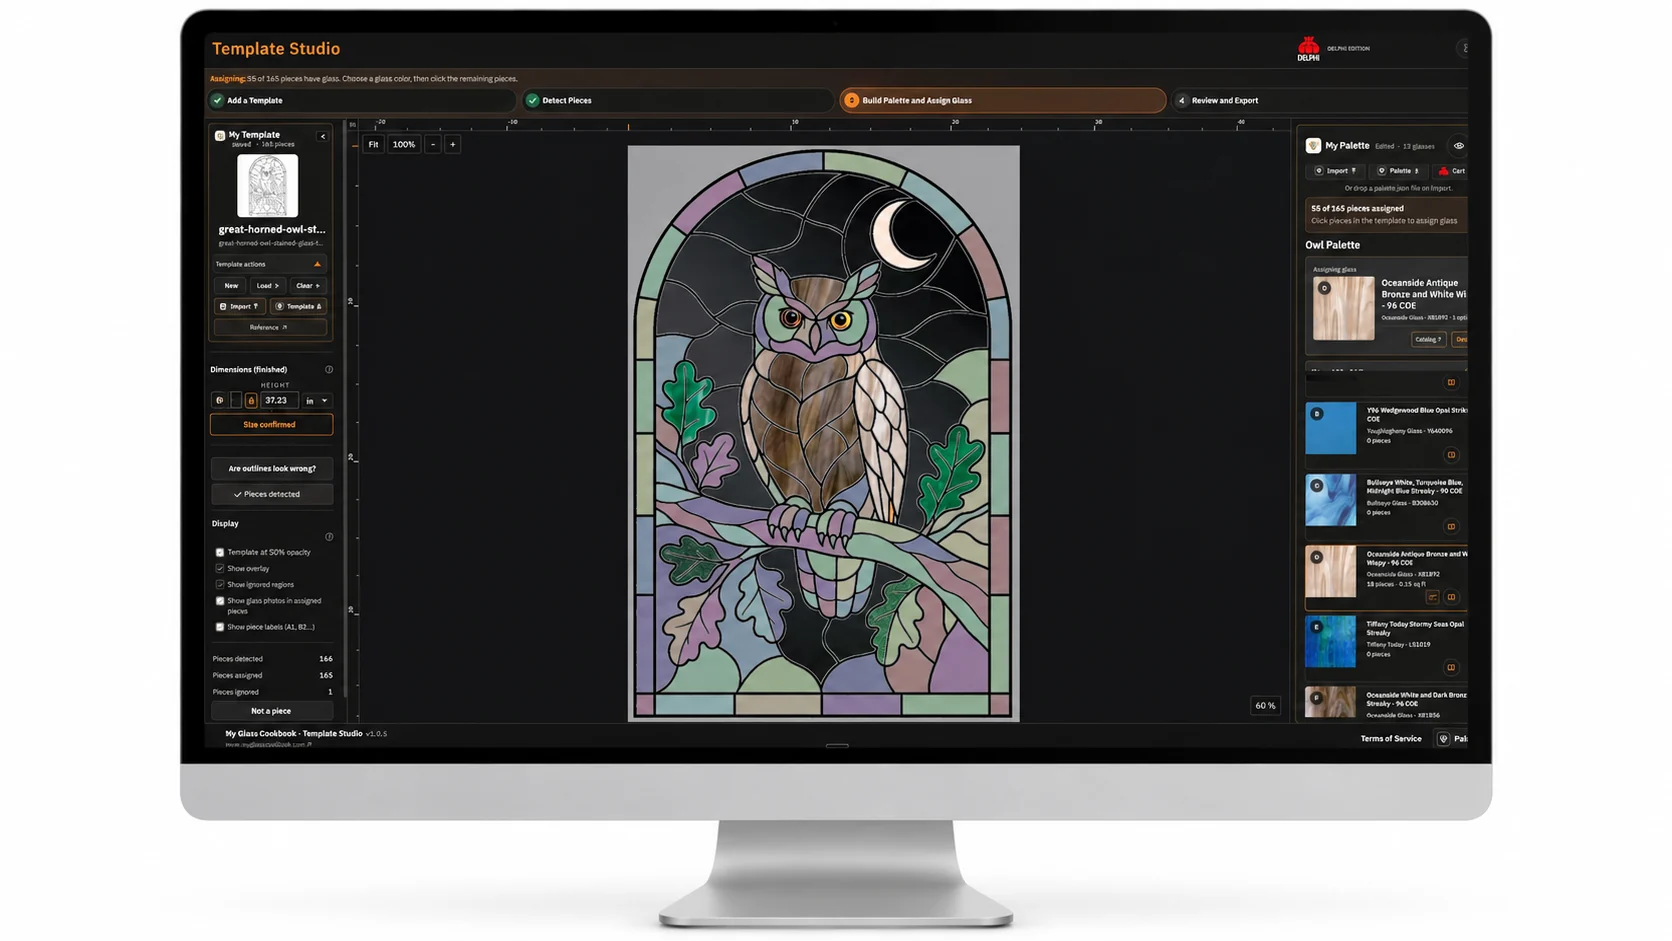
Task: Toggle the dimension aspect lock icon
Action: click(251, 401)
